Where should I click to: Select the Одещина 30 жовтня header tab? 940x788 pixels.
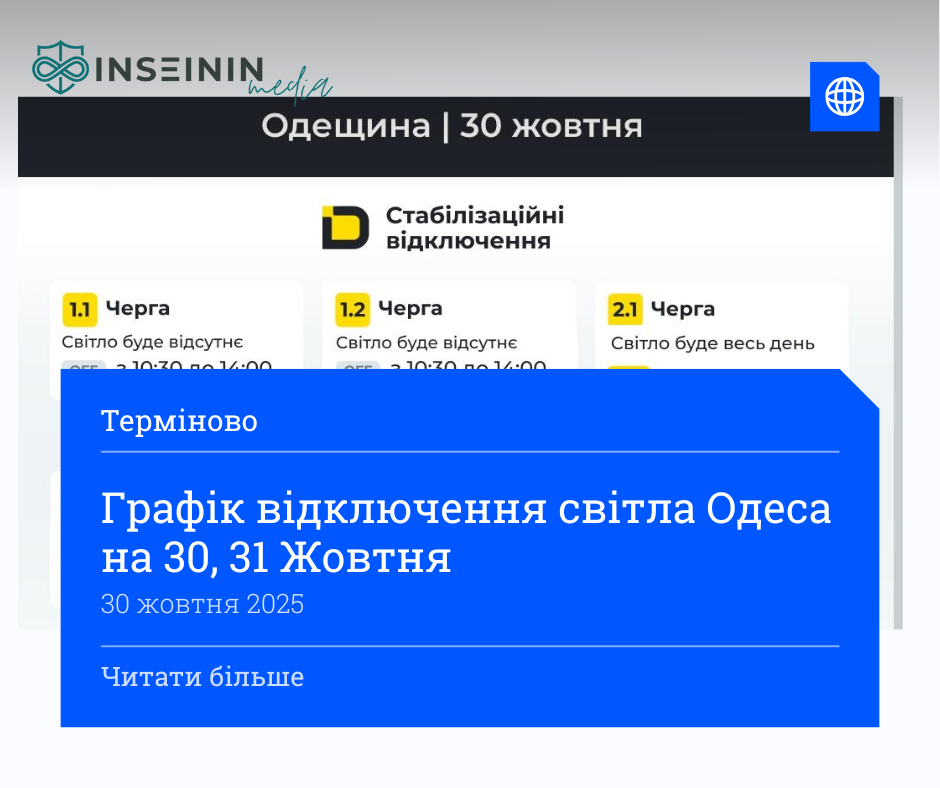pos(452,126)
